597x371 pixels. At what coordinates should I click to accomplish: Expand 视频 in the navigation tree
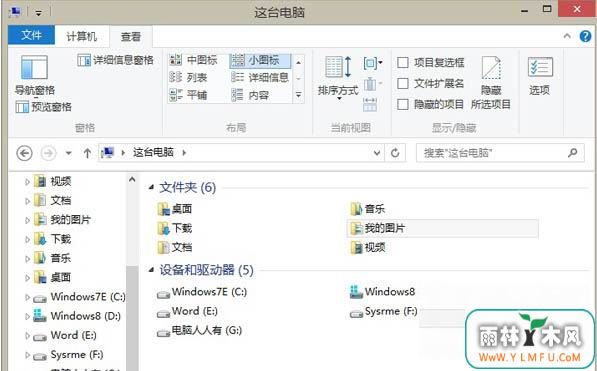tap(27, 182)
